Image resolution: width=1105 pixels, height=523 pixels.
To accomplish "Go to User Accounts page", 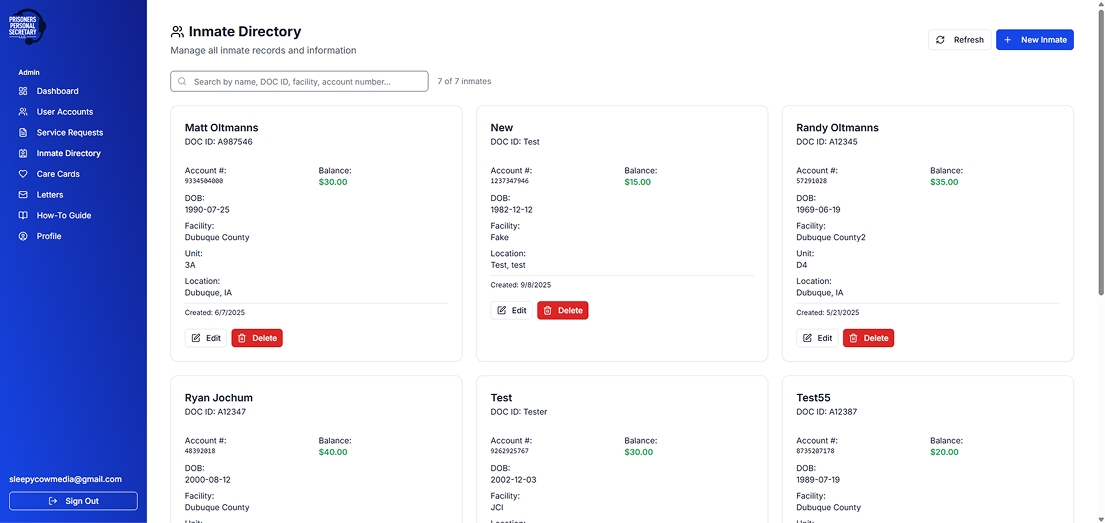I will pos(64,112).
